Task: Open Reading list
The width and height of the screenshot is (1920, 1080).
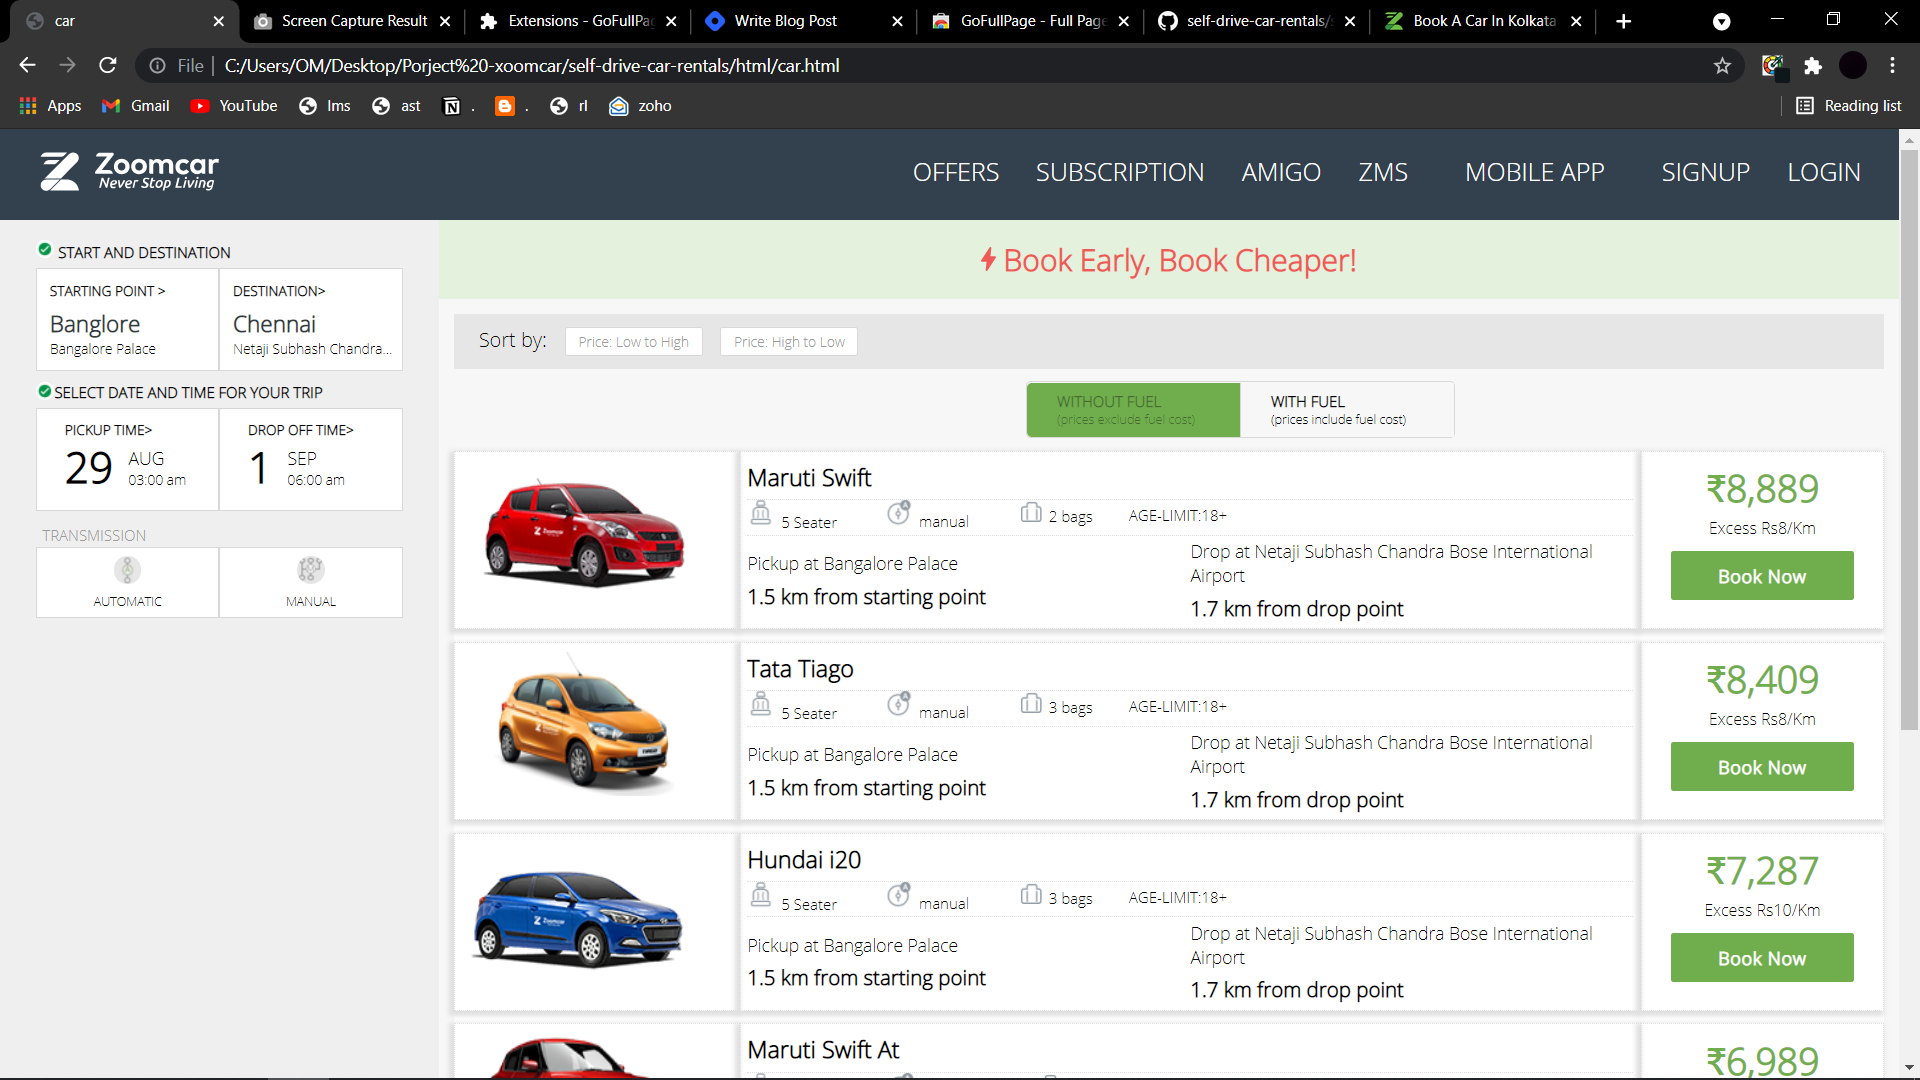Action: click(x=1848, y=106)
